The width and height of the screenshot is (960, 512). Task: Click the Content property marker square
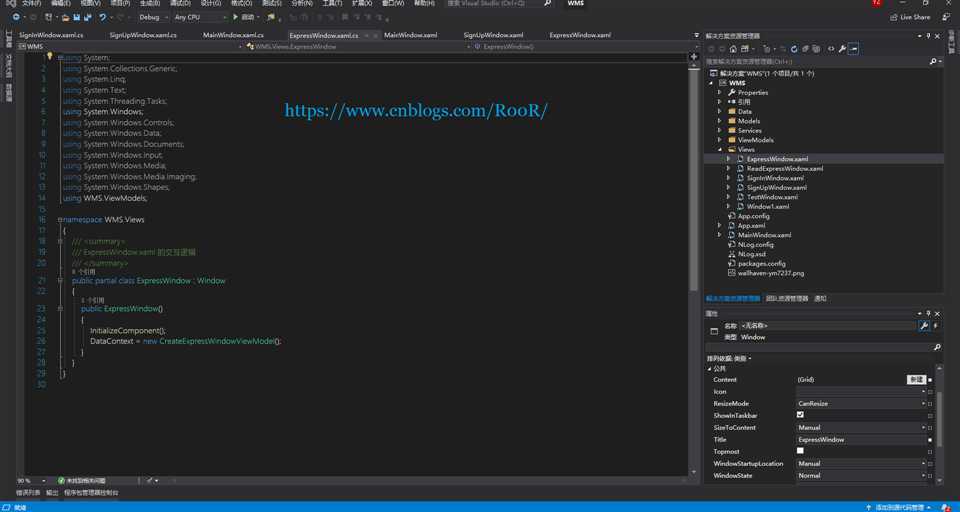click(x=930, y=380)
